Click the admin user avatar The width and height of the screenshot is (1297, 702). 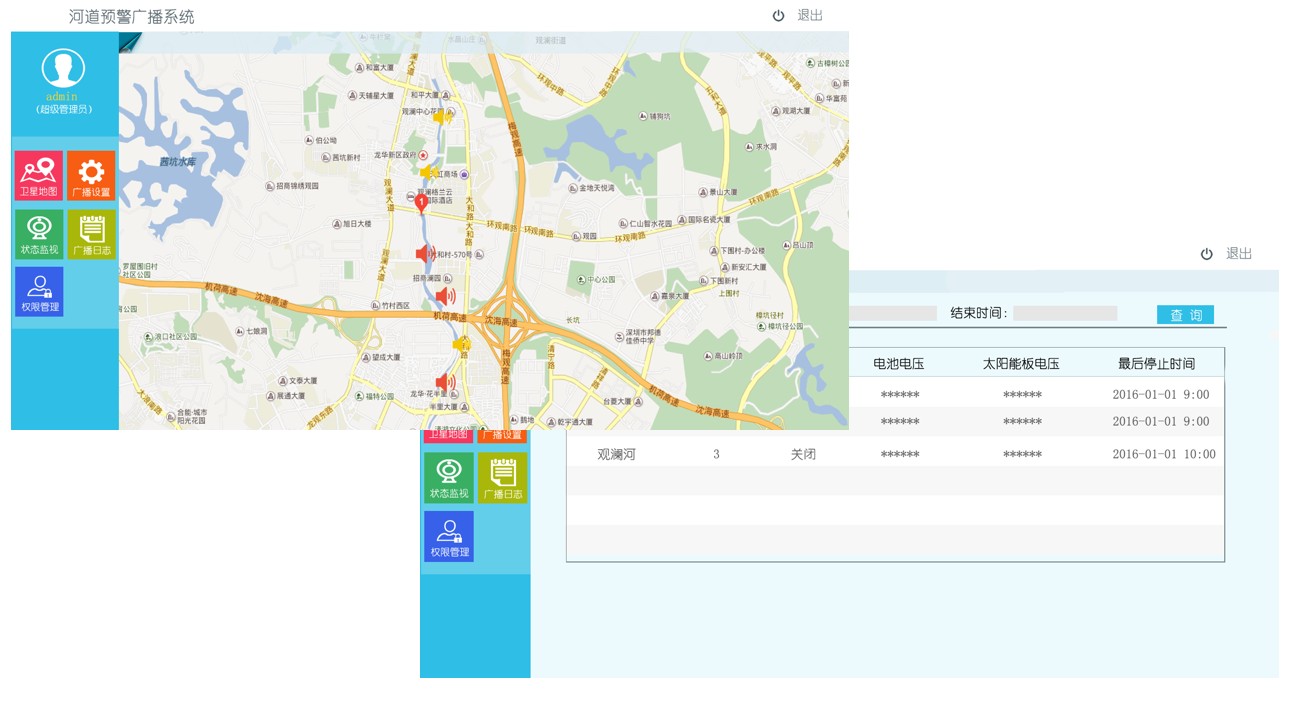[x=61, y=68]
